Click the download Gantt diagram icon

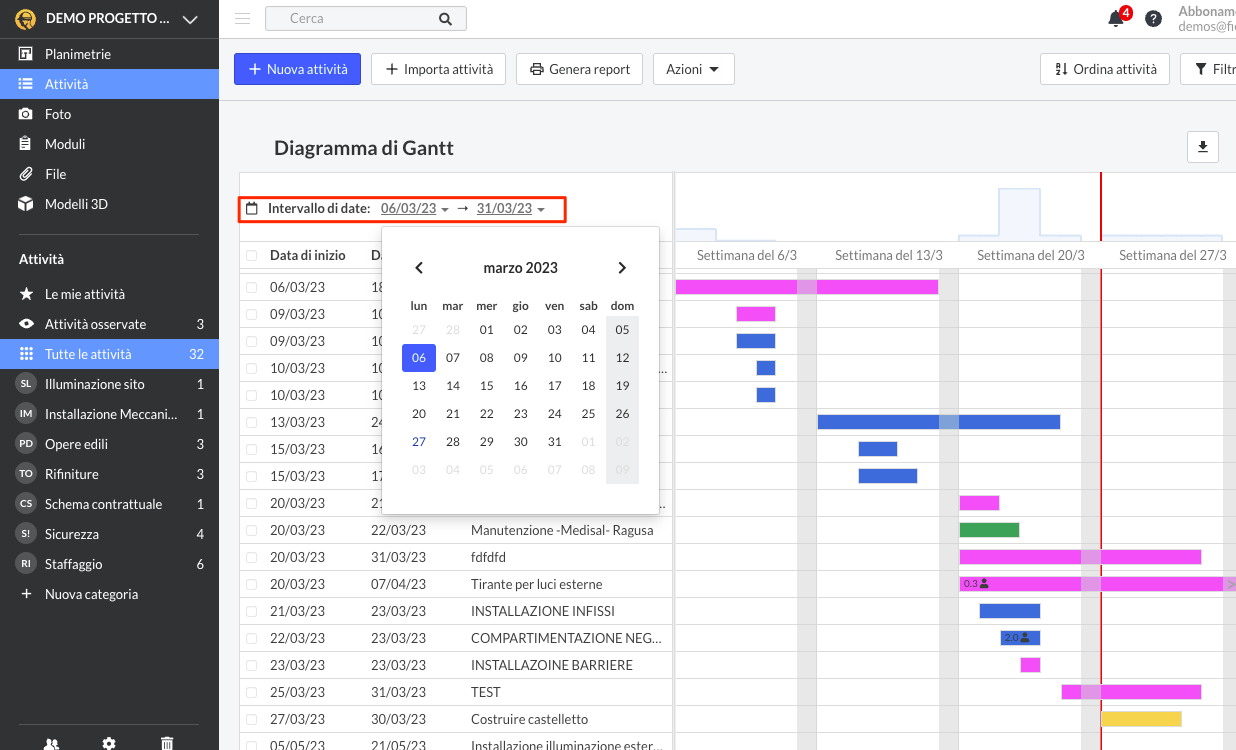1202,147
